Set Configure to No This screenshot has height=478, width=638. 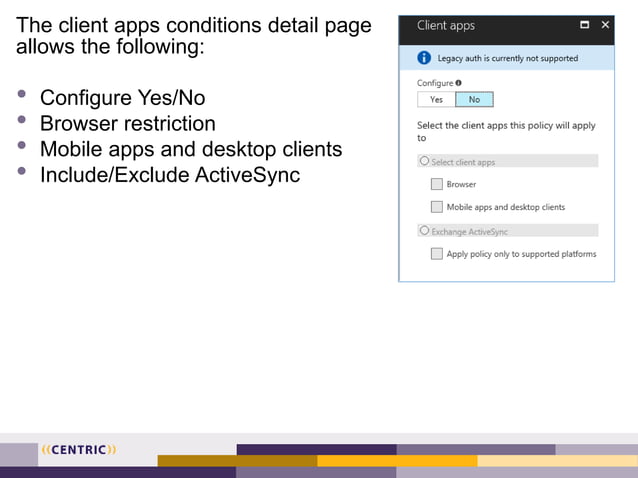click(x=474, y=99)
